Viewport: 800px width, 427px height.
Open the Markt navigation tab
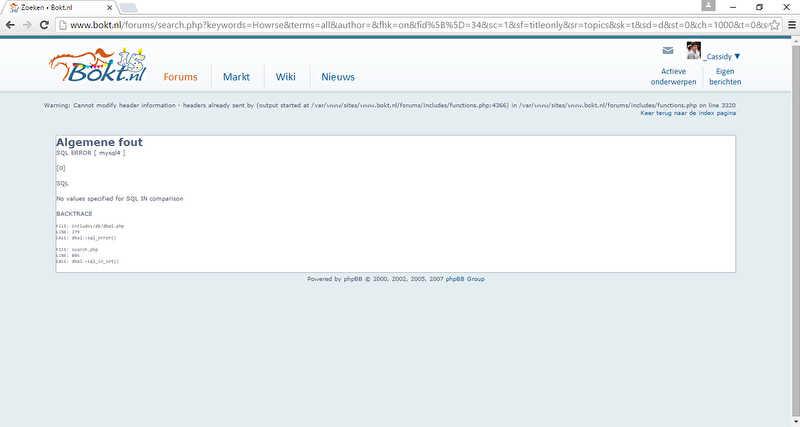[x=236, y=77]
